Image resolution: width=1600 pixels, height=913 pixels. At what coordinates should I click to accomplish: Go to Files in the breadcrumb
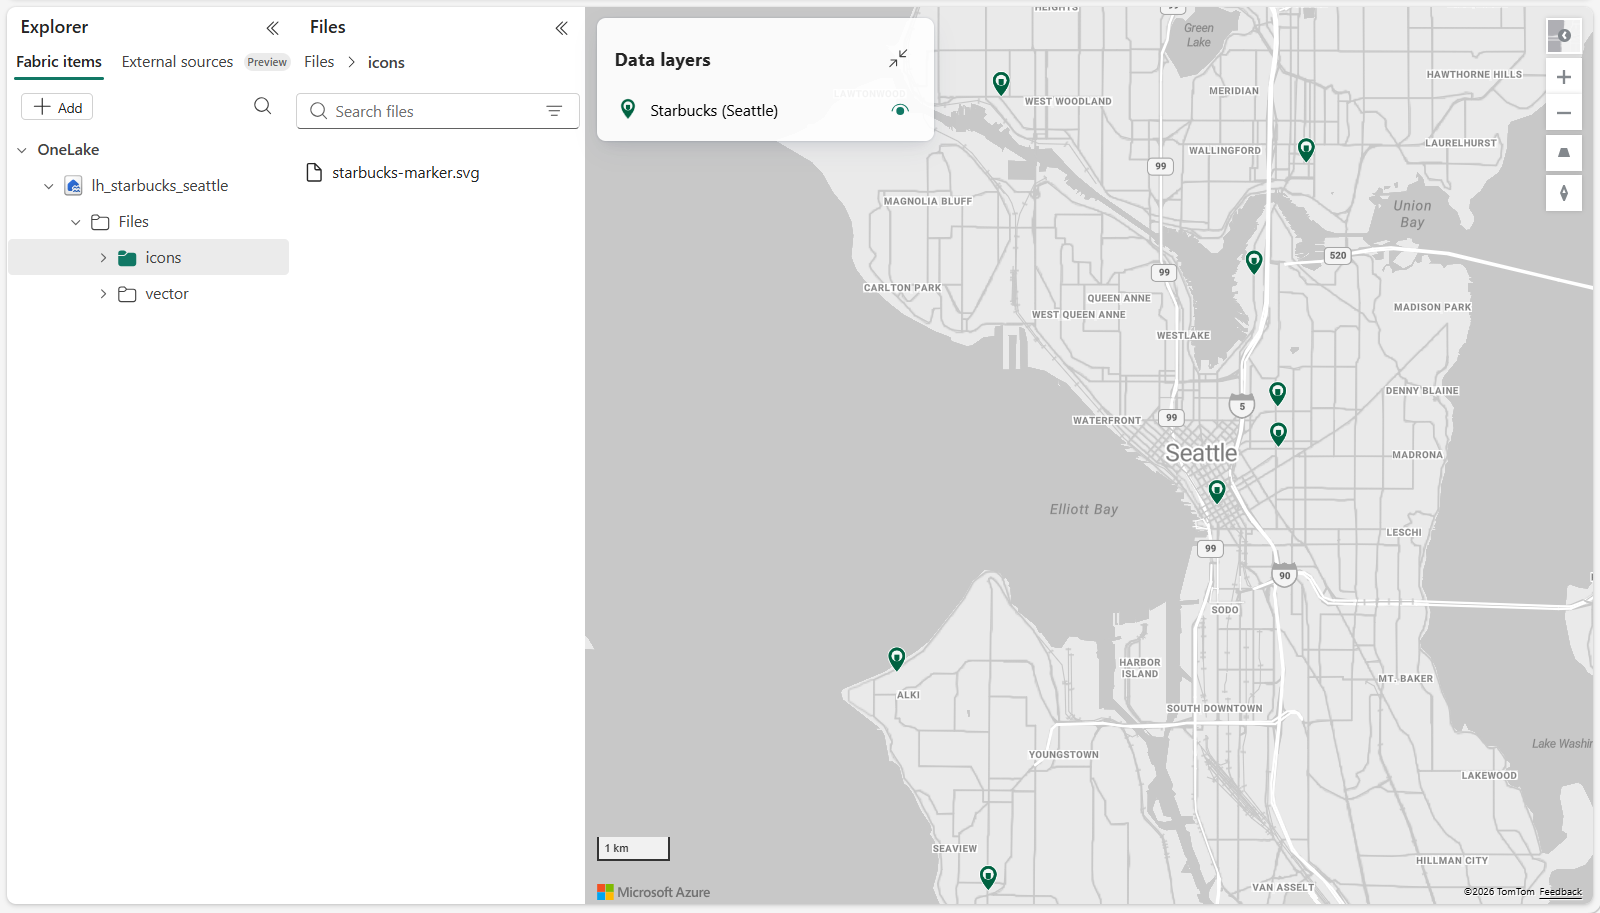[x=319, y=62]
